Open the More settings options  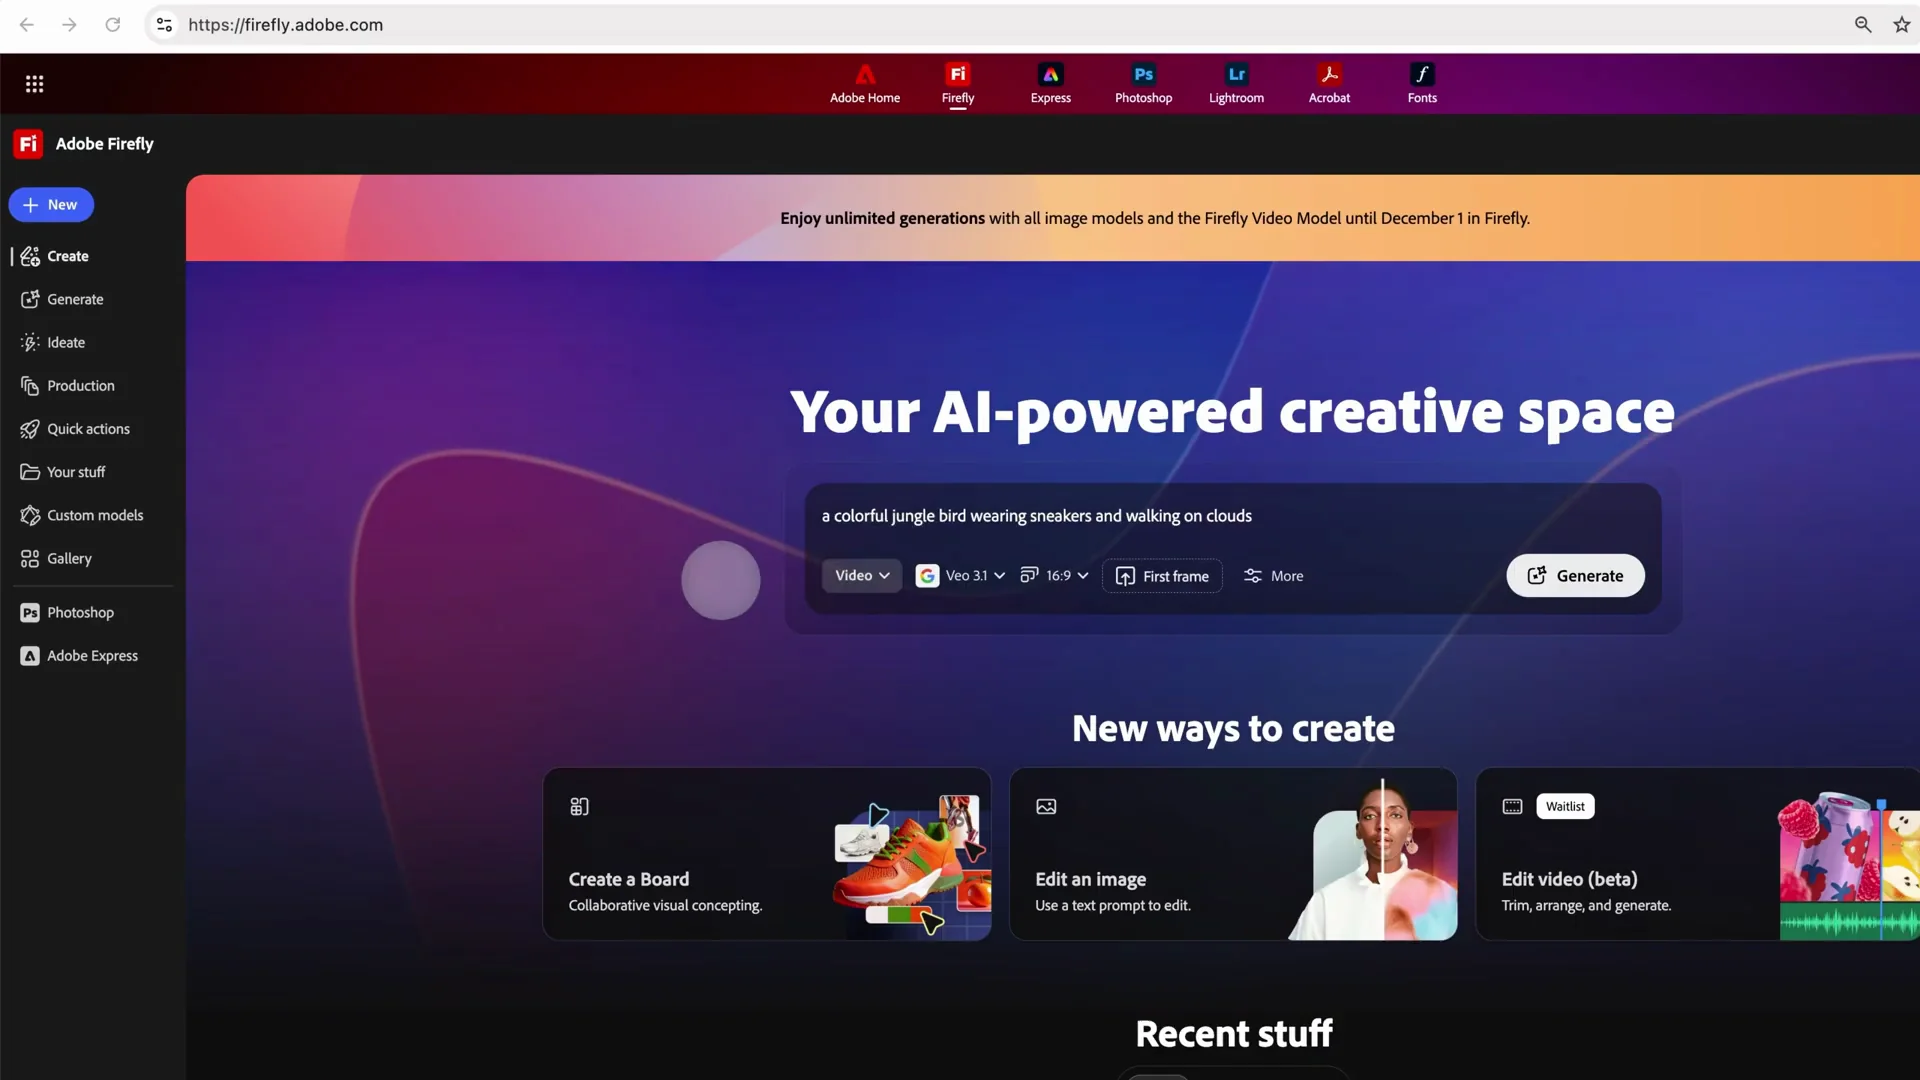coord(1273,575)
